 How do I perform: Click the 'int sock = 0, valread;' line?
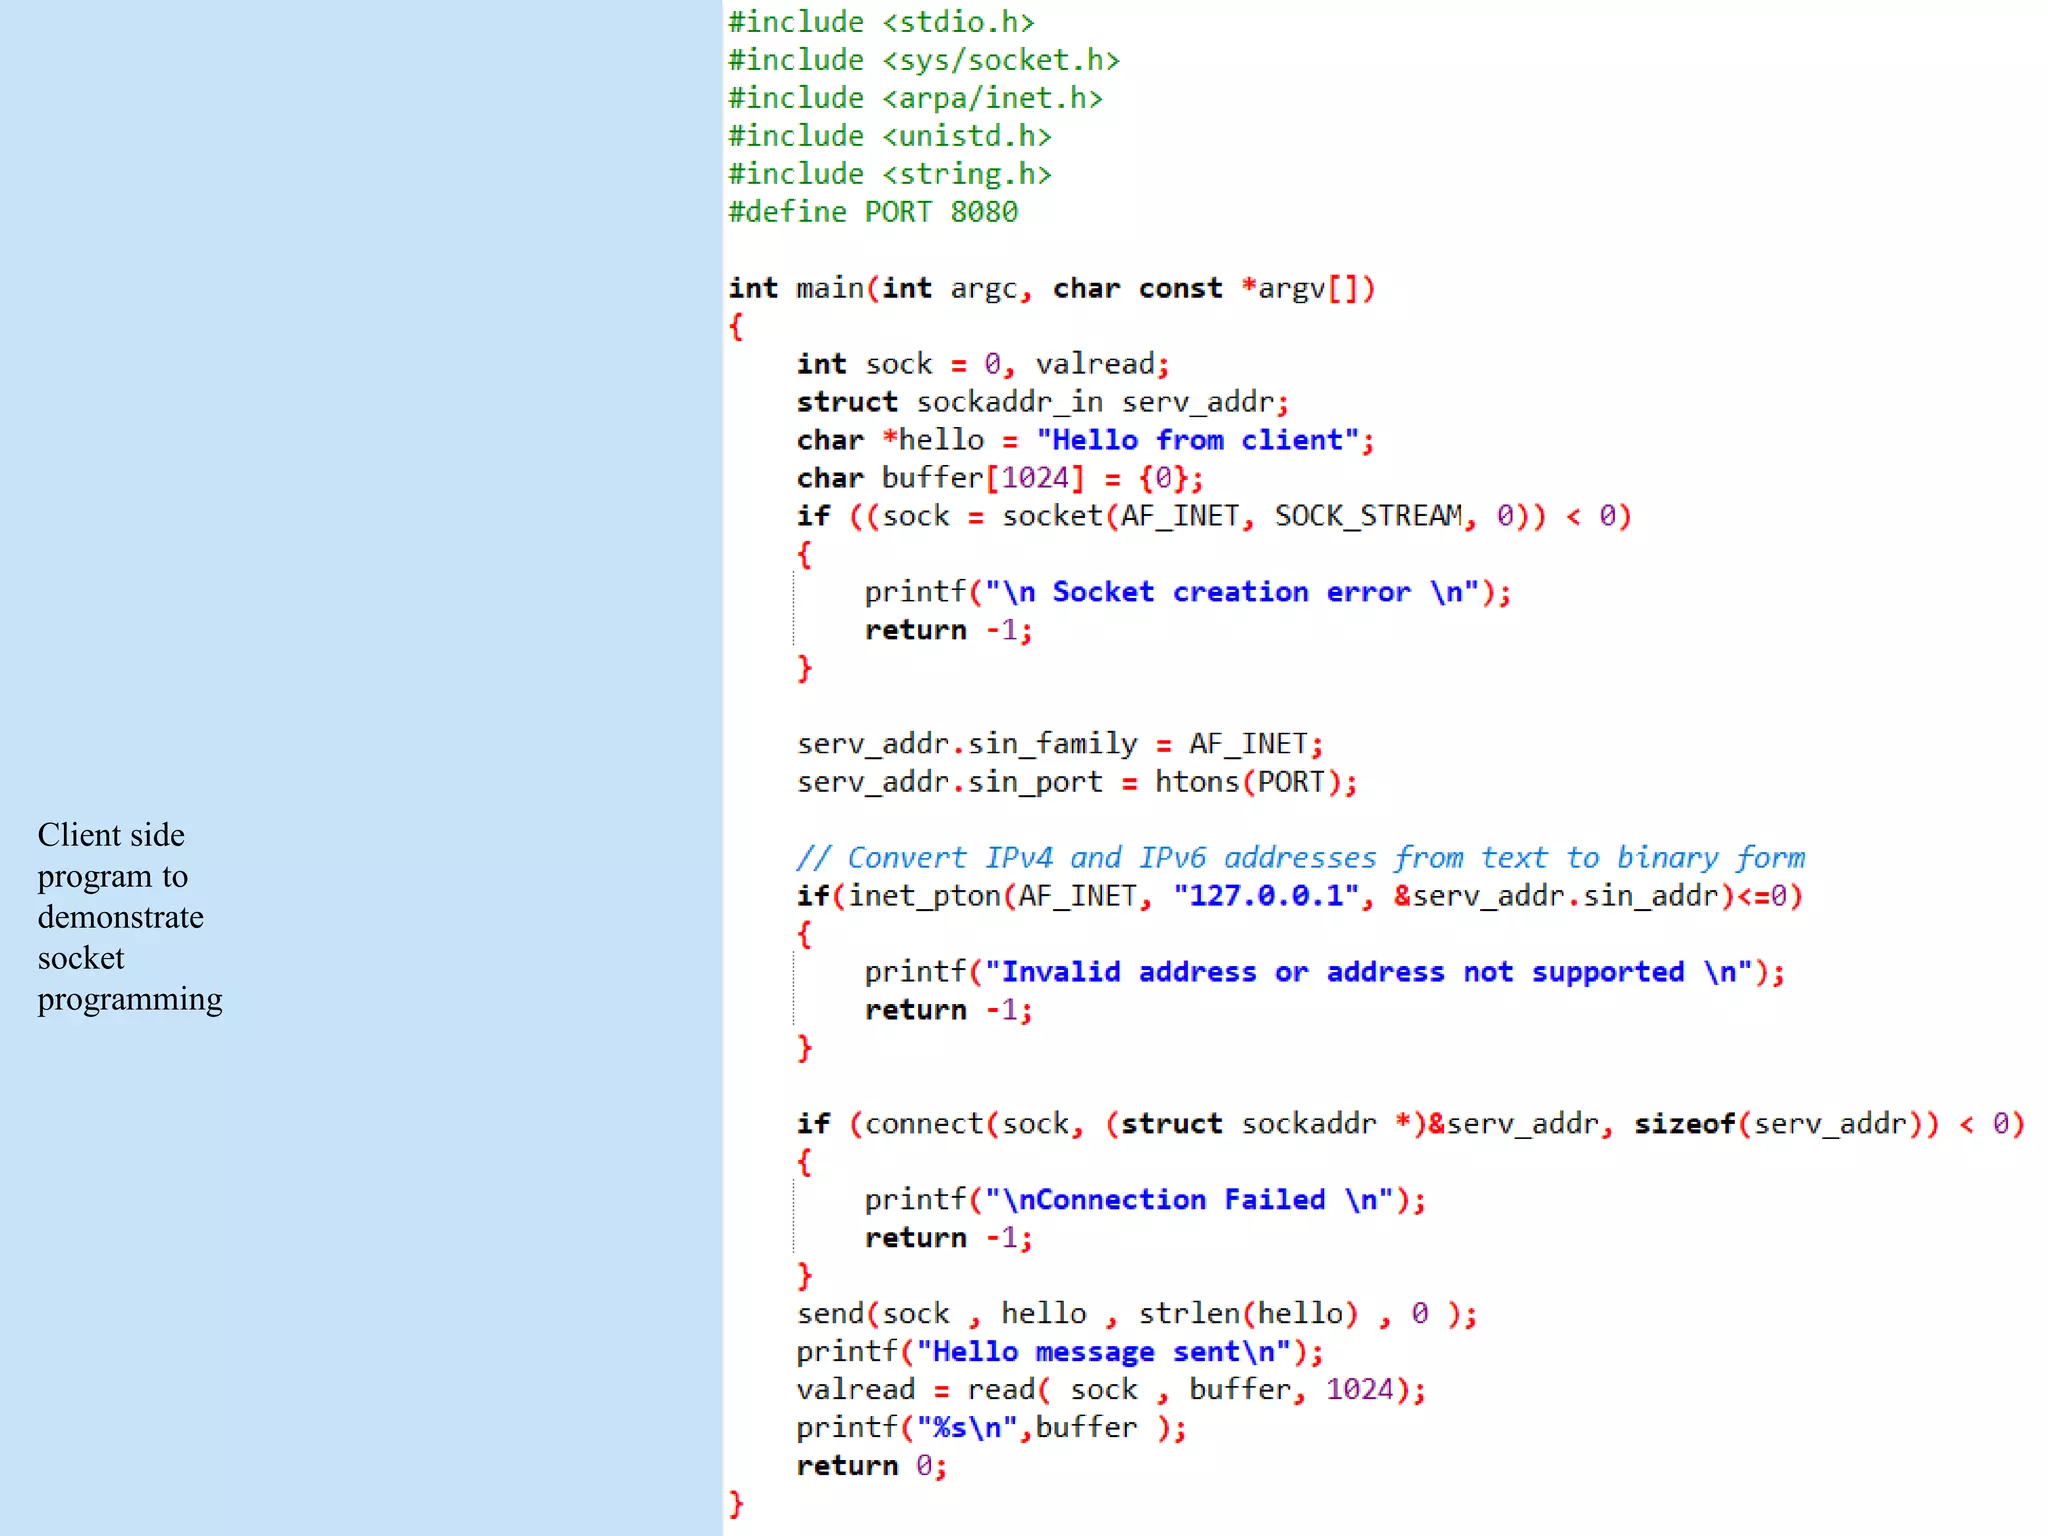coord(983,364)
